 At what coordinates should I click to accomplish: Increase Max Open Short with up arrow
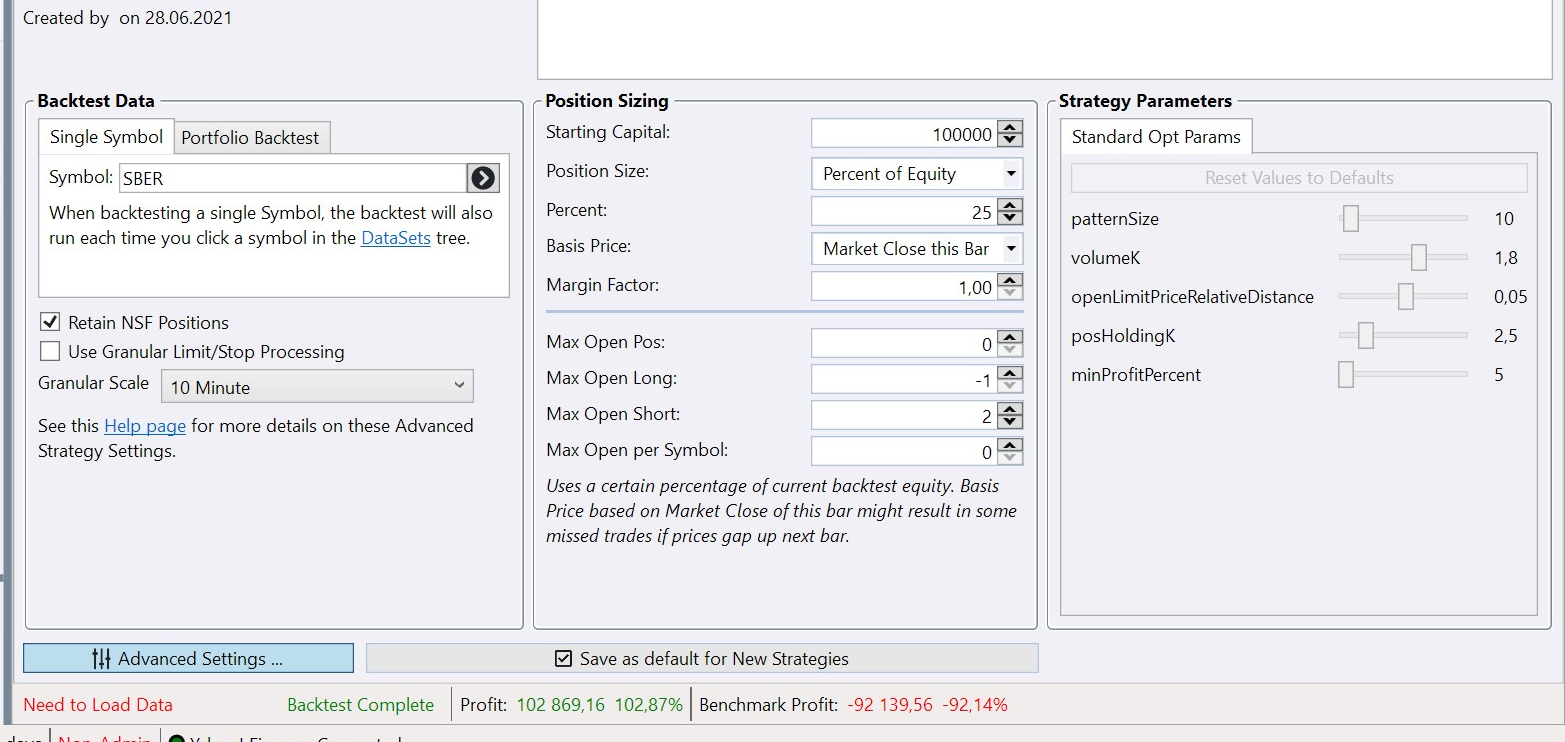click(x=1011, y=409)
